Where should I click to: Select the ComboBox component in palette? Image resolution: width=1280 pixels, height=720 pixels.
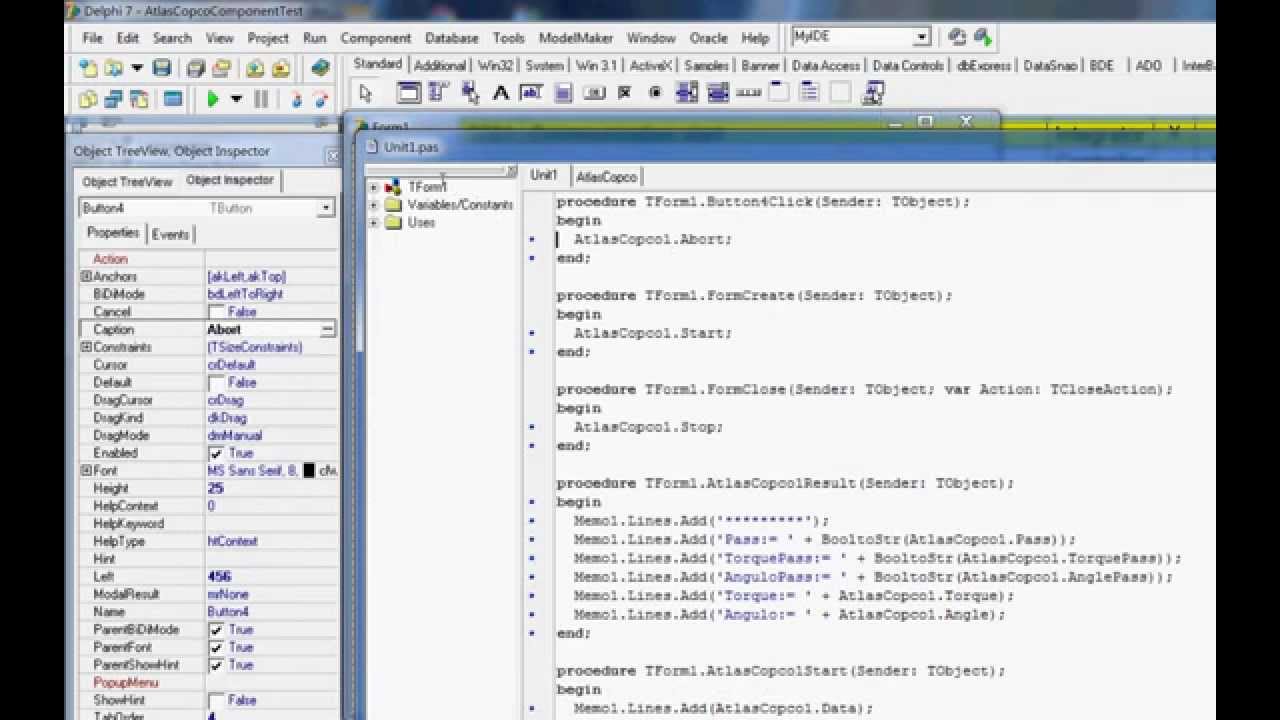coord(718,93)
